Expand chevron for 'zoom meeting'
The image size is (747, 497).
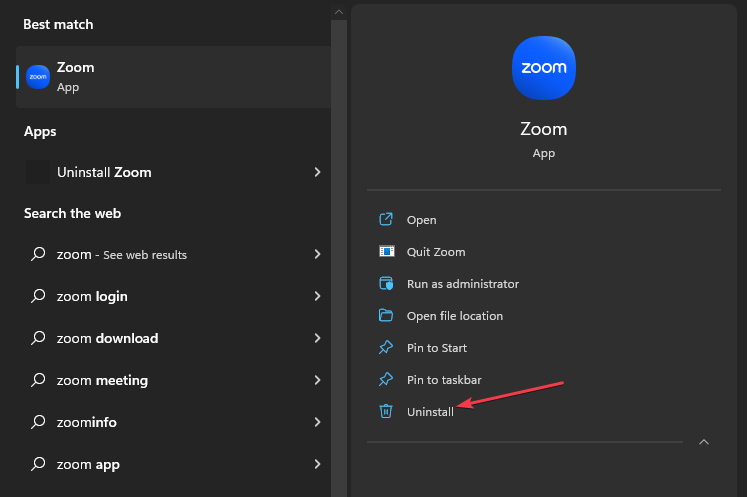(x=317, y=380)
